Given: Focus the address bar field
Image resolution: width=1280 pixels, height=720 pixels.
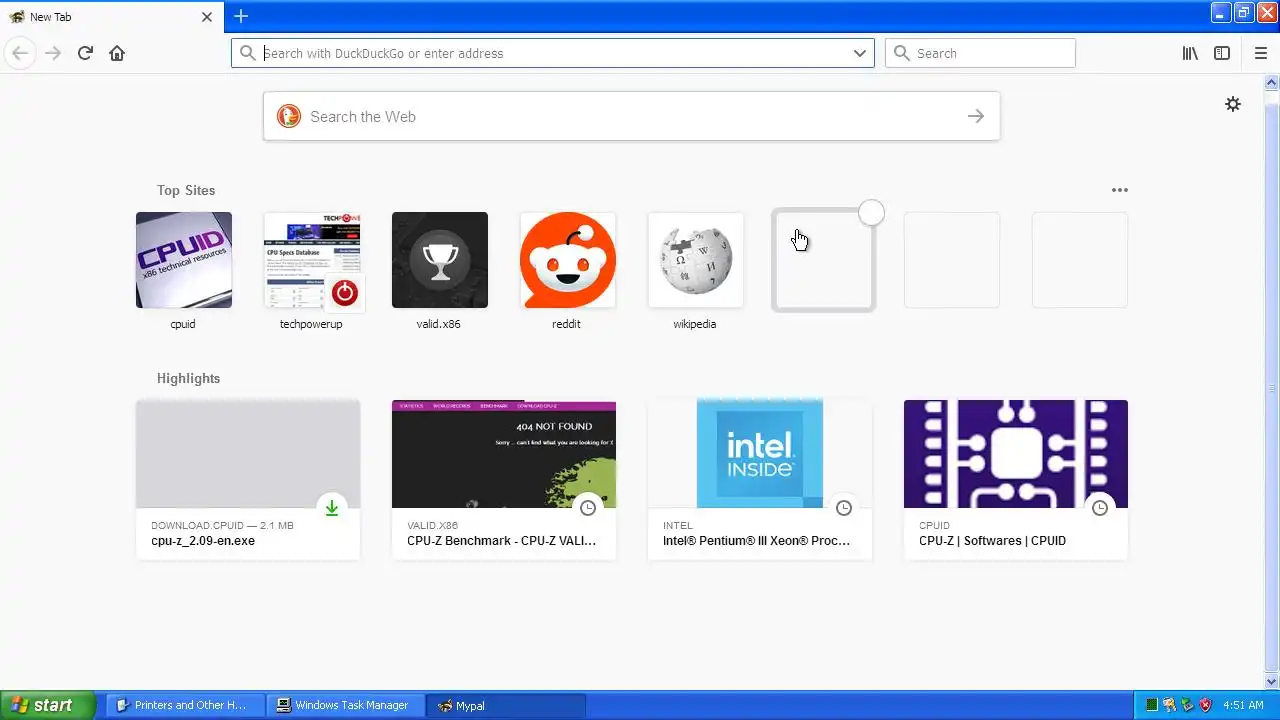Looking at the screenshot, I should tap(552, 53).
